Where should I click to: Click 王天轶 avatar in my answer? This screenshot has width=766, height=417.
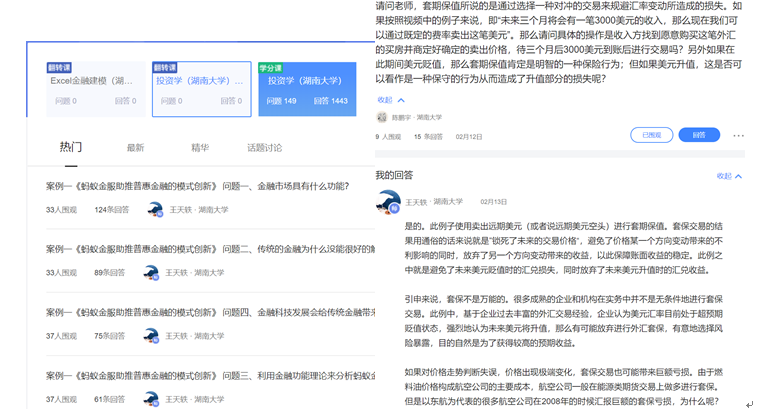pyautogui.click(x=387, y=202)
